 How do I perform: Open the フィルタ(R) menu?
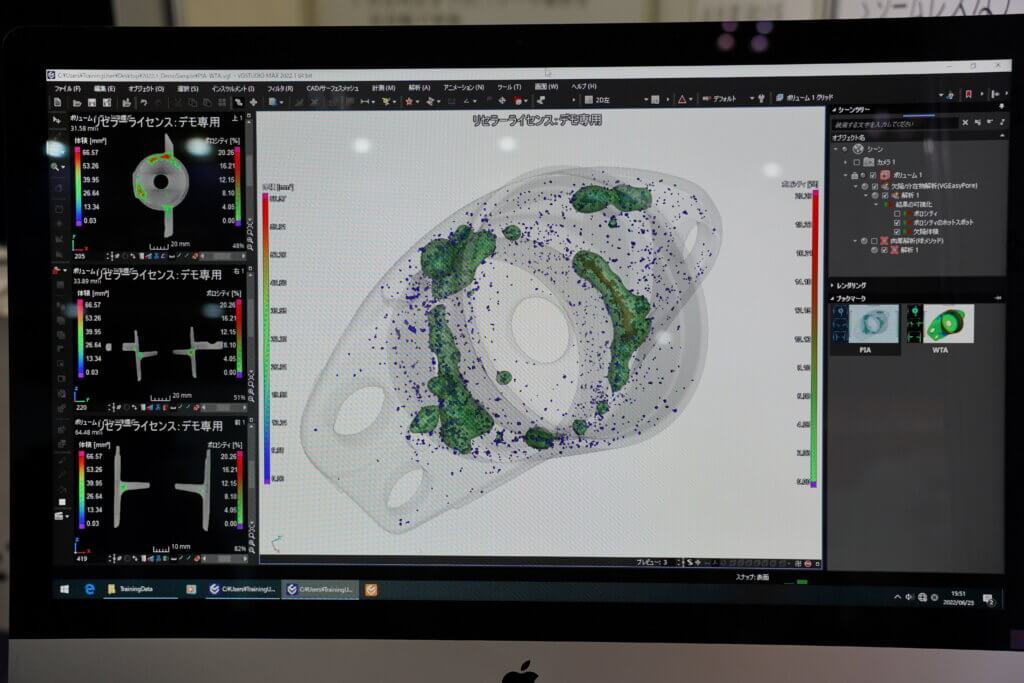point(280,88)
